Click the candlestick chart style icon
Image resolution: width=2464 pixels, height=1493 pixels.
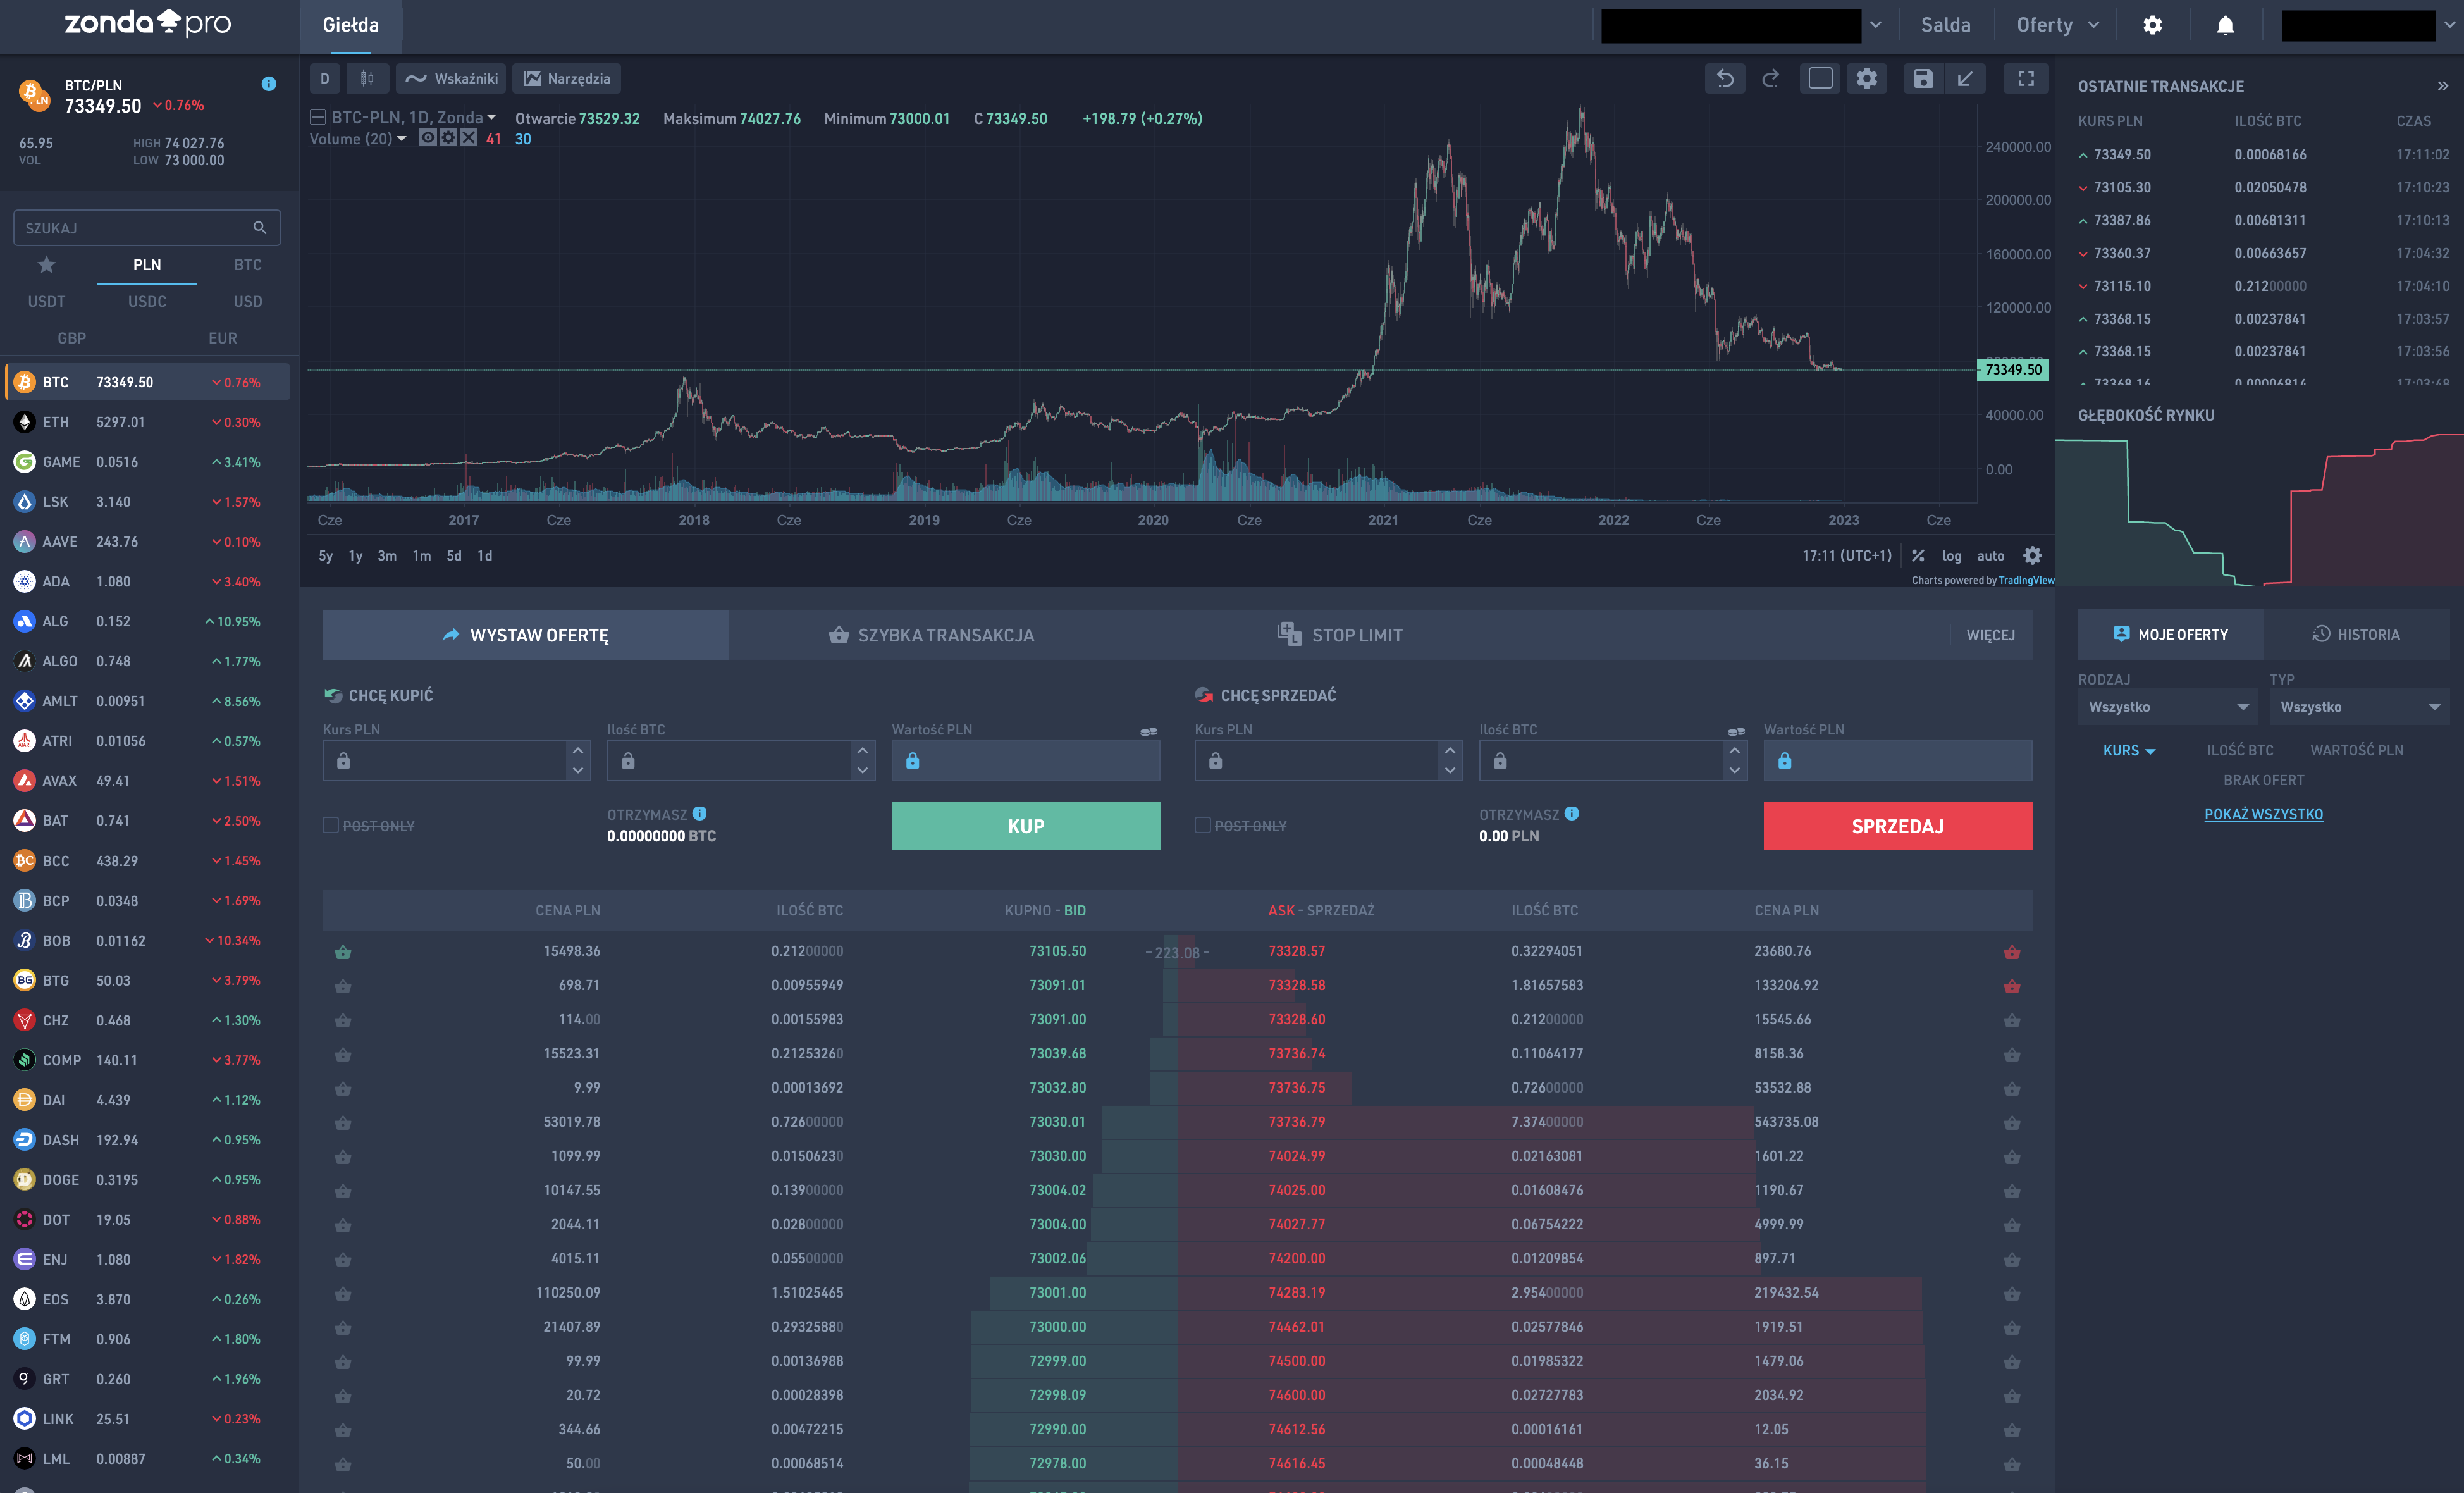pyautogui.click(x=367, y=79)
